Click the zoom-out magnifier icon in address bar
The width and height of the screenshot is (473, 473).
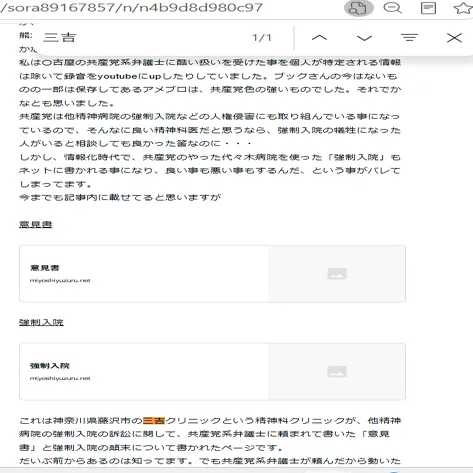tap(393, 8)
